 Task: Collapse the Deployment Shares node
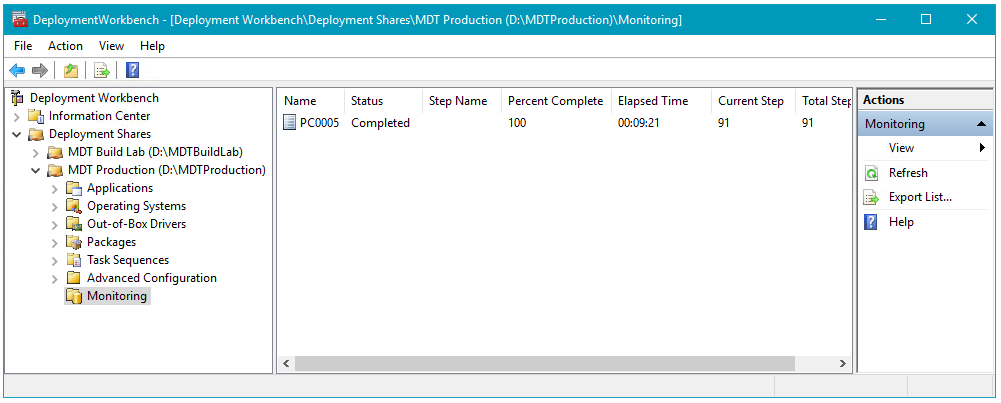17,134
